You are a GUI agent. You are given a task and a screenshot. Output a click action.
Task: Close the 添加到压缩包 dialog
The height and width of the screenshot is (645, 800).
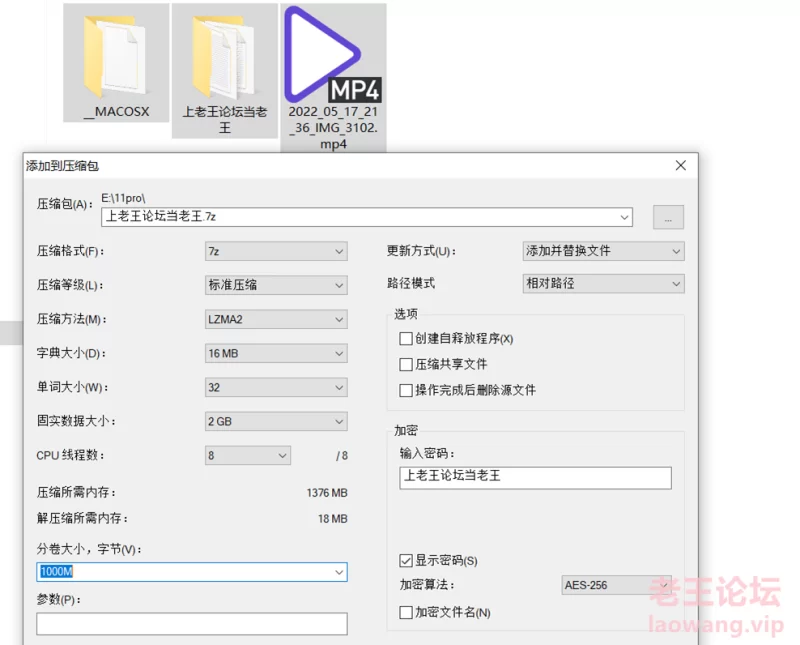[x=681, y=165]
